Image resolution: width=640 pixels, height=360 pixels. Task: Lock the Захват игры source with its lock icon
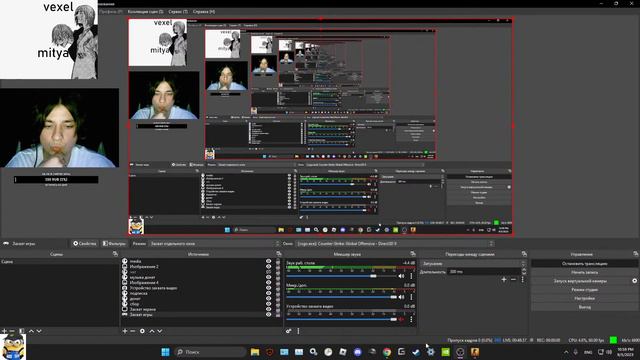pyautogui.click(x=278, y=315)
